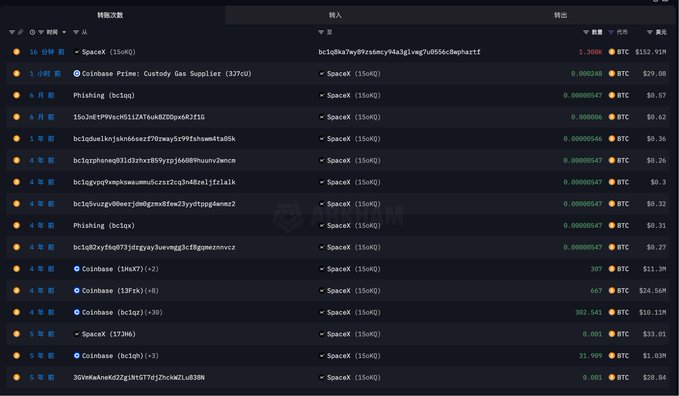Click the BTC token icon next to 0.000248
Screen dimensions: 679x396
612,74
